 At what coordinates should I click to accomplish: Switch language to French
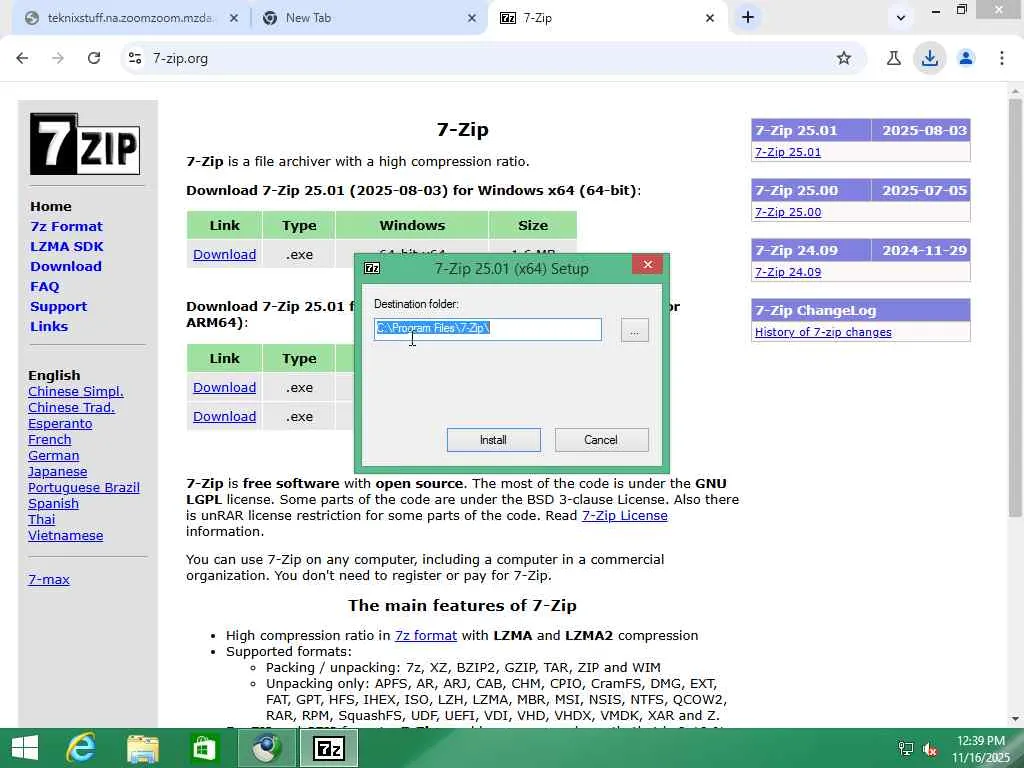click(50, 440)
